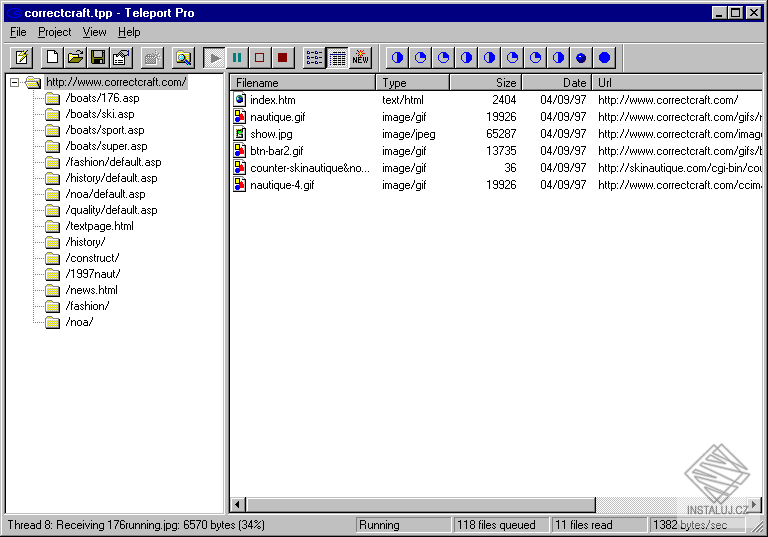Select btn-bar2.gif in file list
The height and width of the screenshot is (537, 768).
pyautogui.click(x=277, y=151)
